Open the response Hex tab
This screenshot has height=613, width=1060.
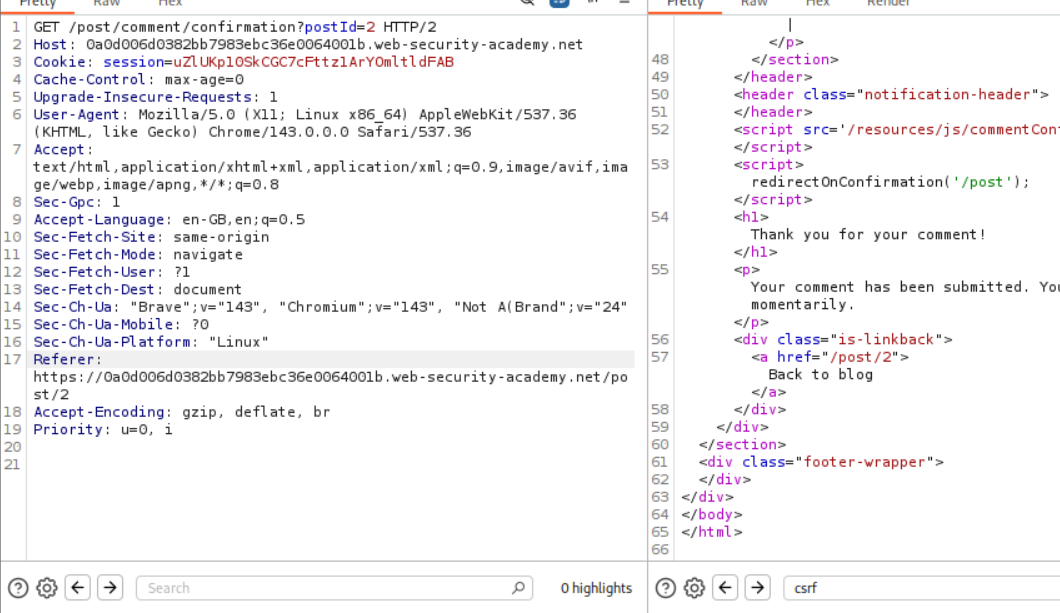point(817,4)
